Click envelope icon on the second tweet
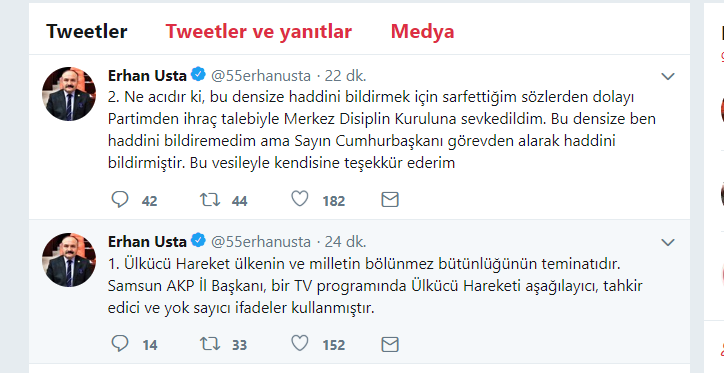Image resolution: width=724 pixels, height=373 pixels. (x=390, y=343)
